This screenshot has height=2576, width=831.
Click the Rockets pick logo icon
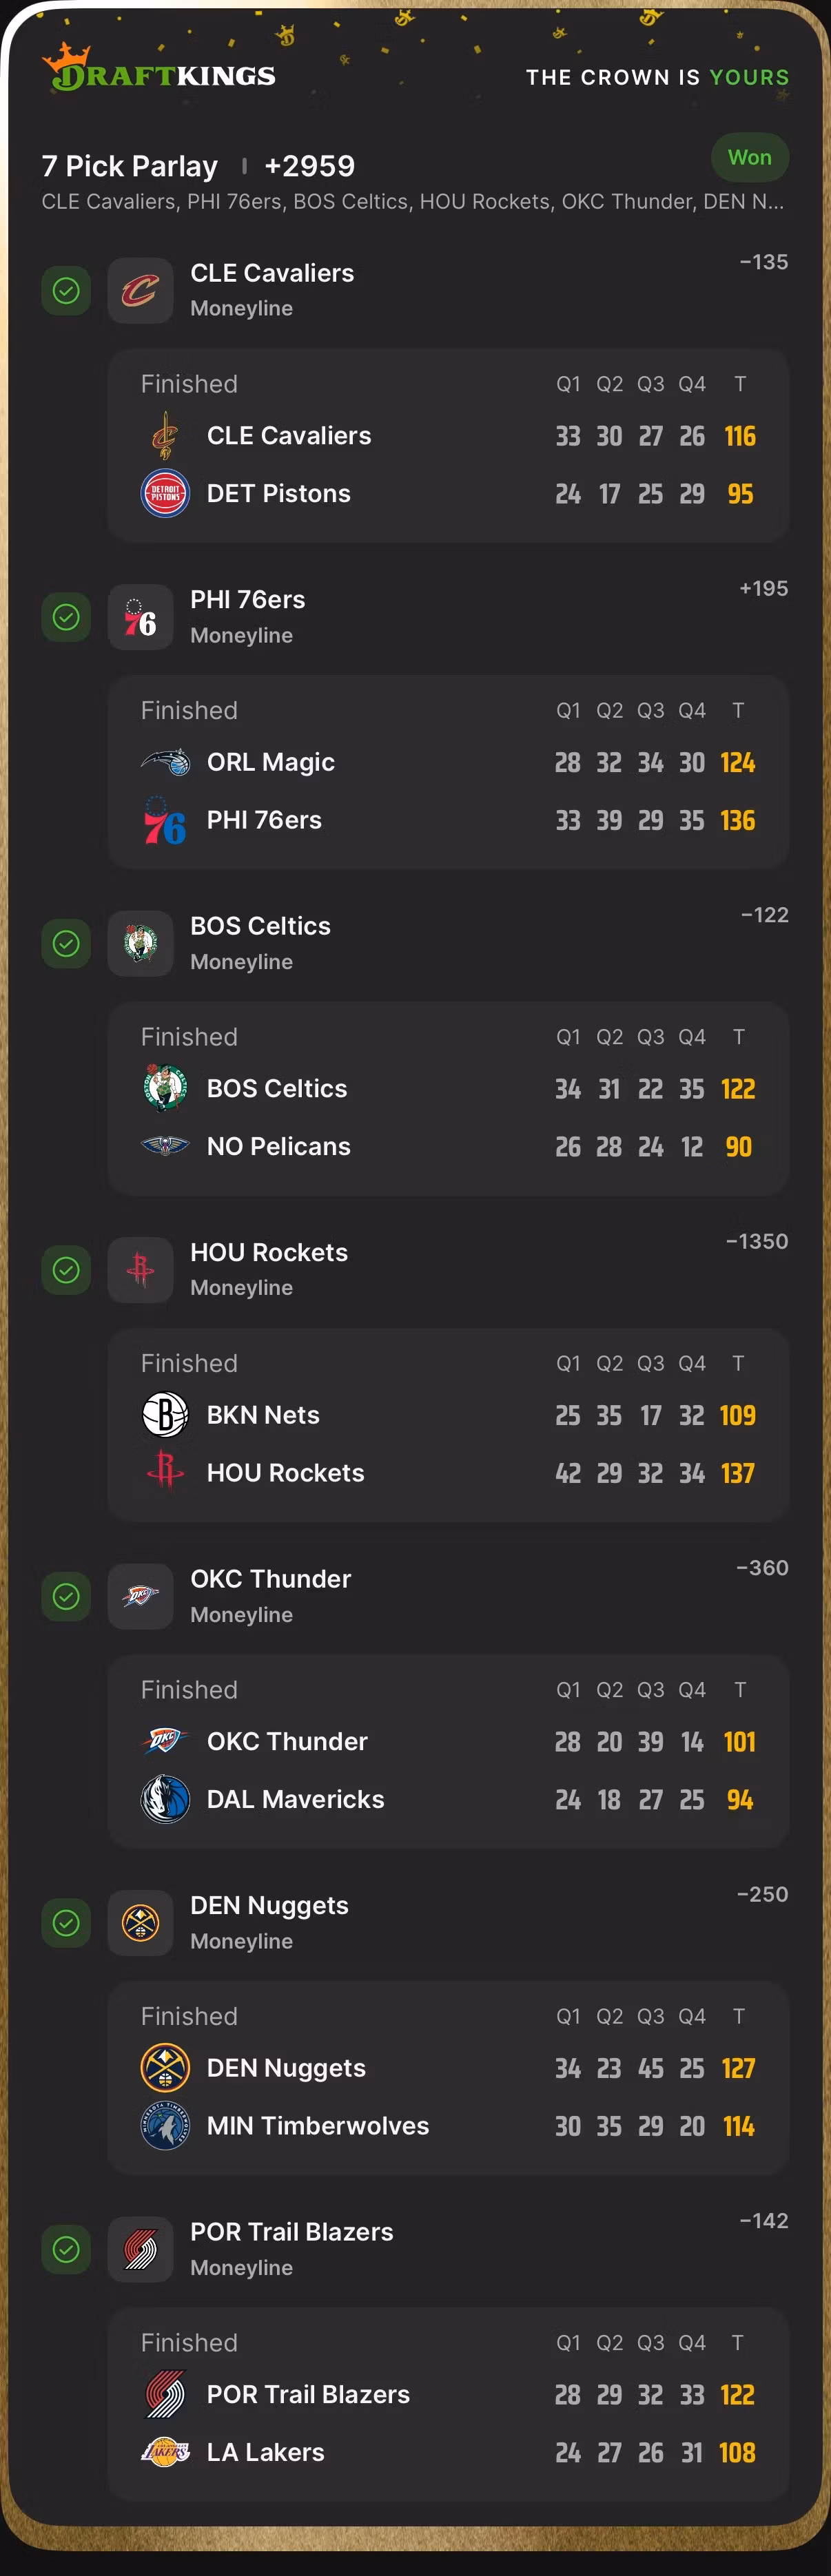tap(140, 1270)
